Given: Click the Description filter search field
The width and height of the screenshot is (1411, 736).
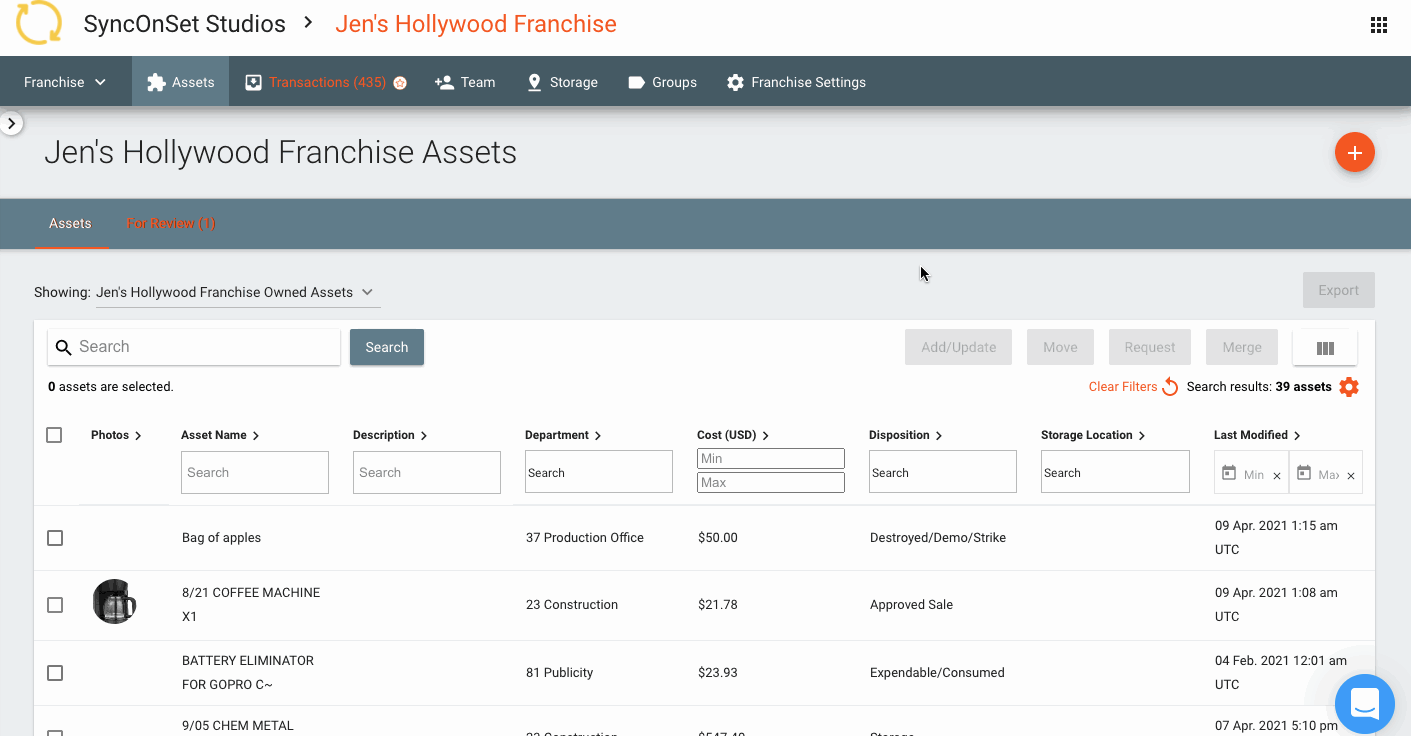Looking at the screenshot, I should coord(427,472).
